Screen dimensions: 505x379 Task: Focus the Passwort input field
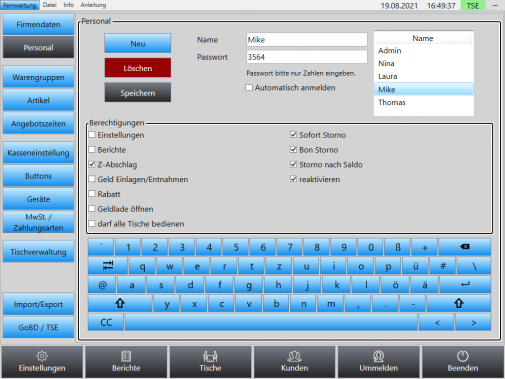pyautogui.click(x=307, y=57)
